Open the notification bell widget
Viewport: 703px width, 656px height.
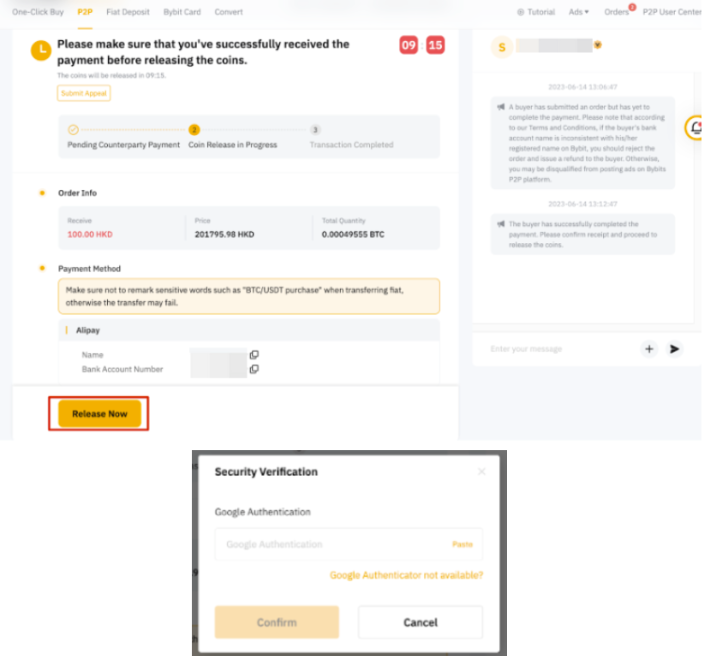(x=694, y=128)
